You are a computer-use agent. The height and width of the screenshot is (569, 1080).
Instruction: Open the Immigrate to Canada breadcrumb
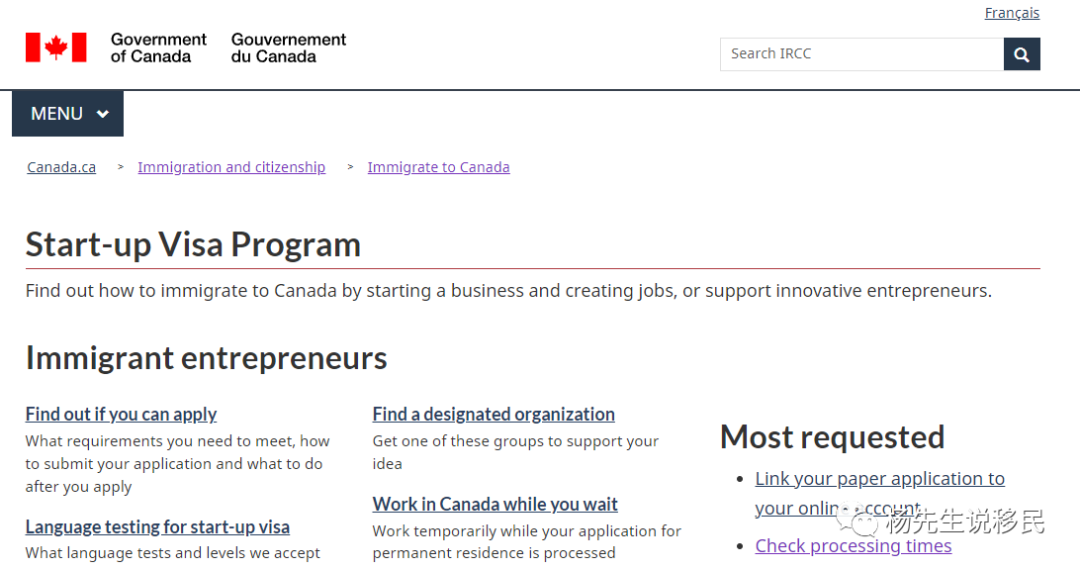439,167
